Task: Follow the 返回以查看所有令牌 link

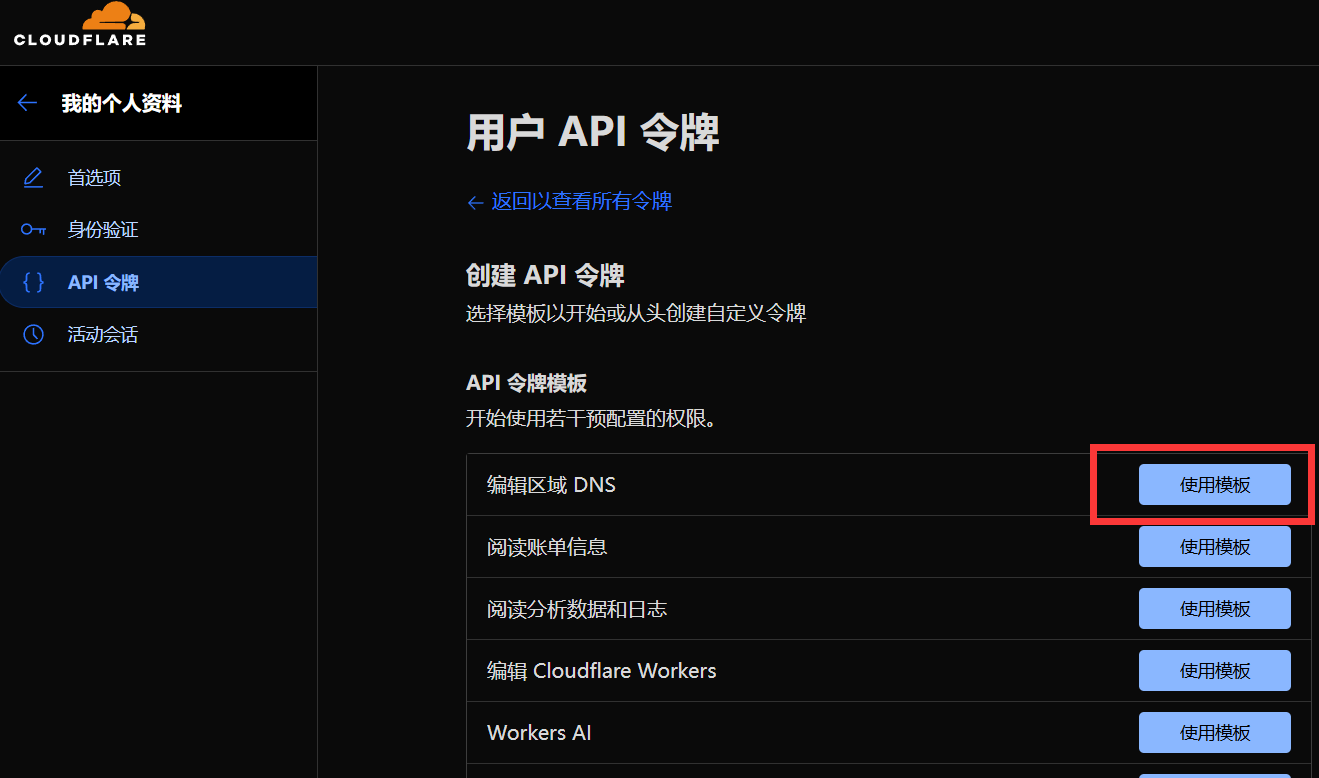Action: pos(581,202)
